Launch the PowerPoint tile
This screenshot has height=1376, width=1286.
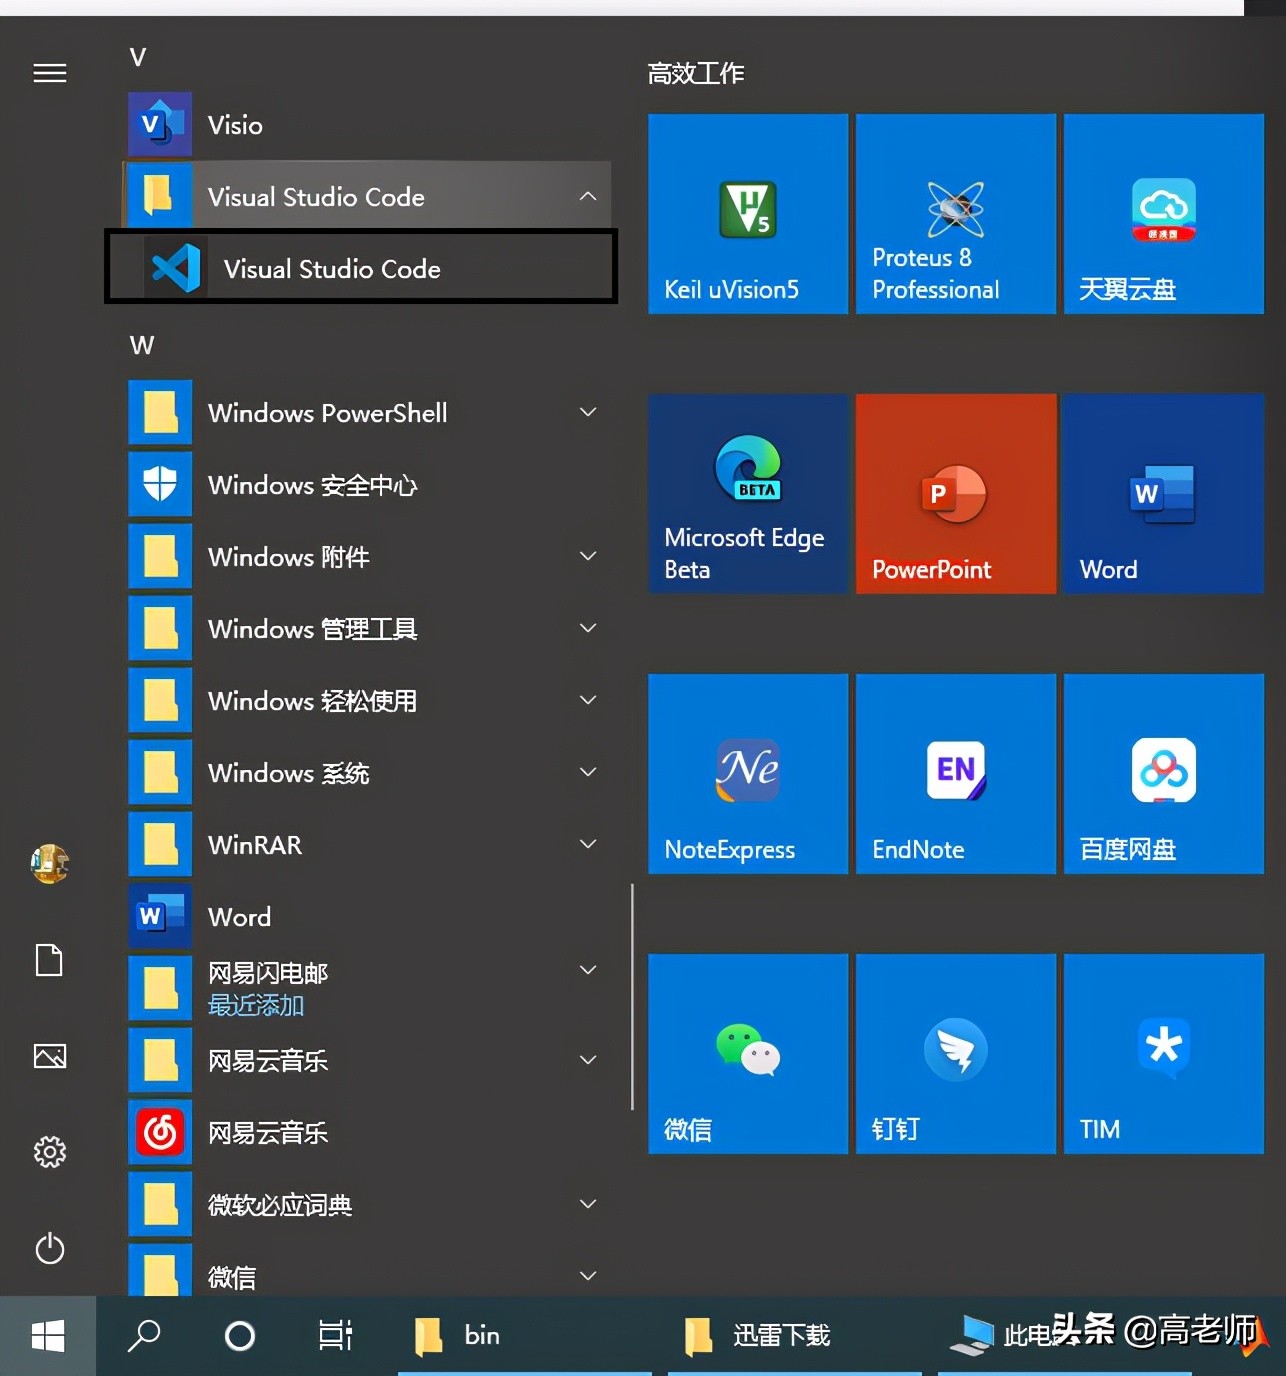point(956,494)
